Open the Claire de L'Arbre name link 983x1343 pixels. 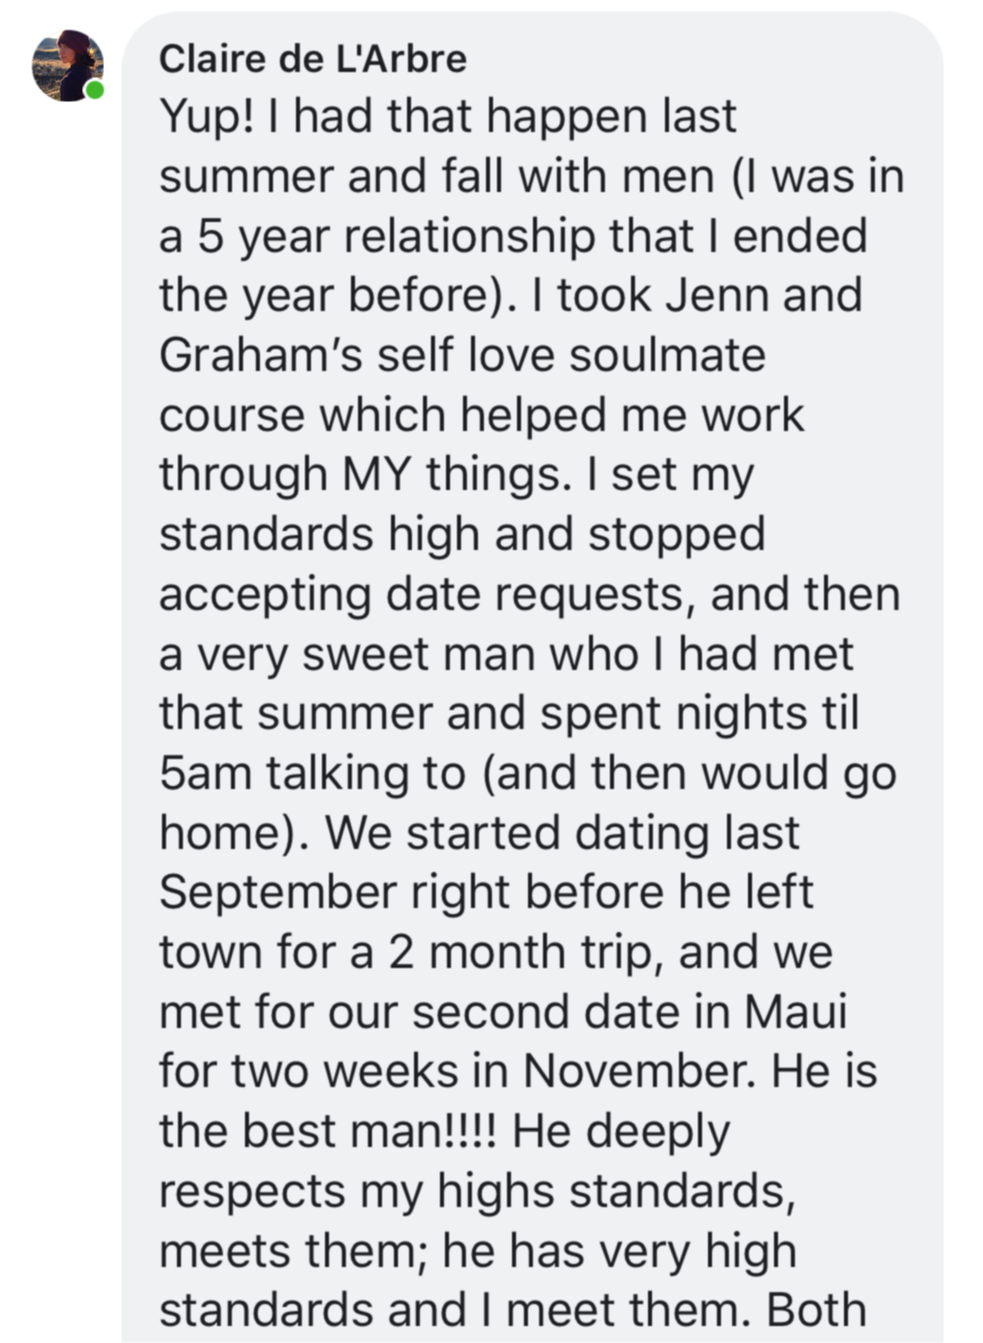point(313,59)
